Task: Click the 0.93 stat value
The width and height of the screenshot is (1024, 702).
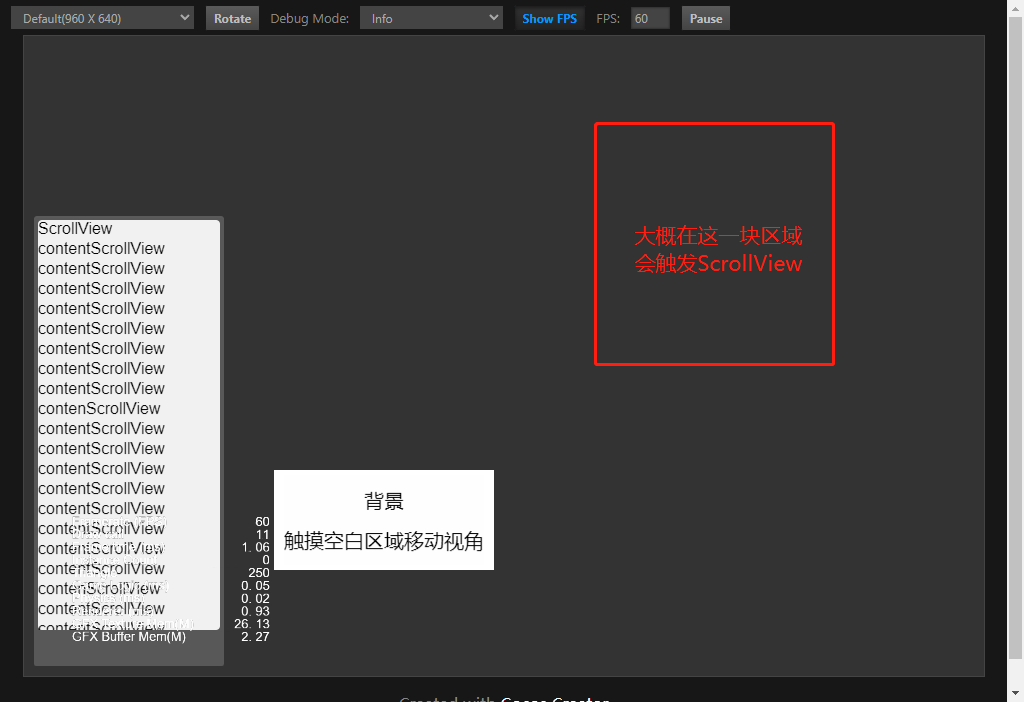Action: coord(255,611)
